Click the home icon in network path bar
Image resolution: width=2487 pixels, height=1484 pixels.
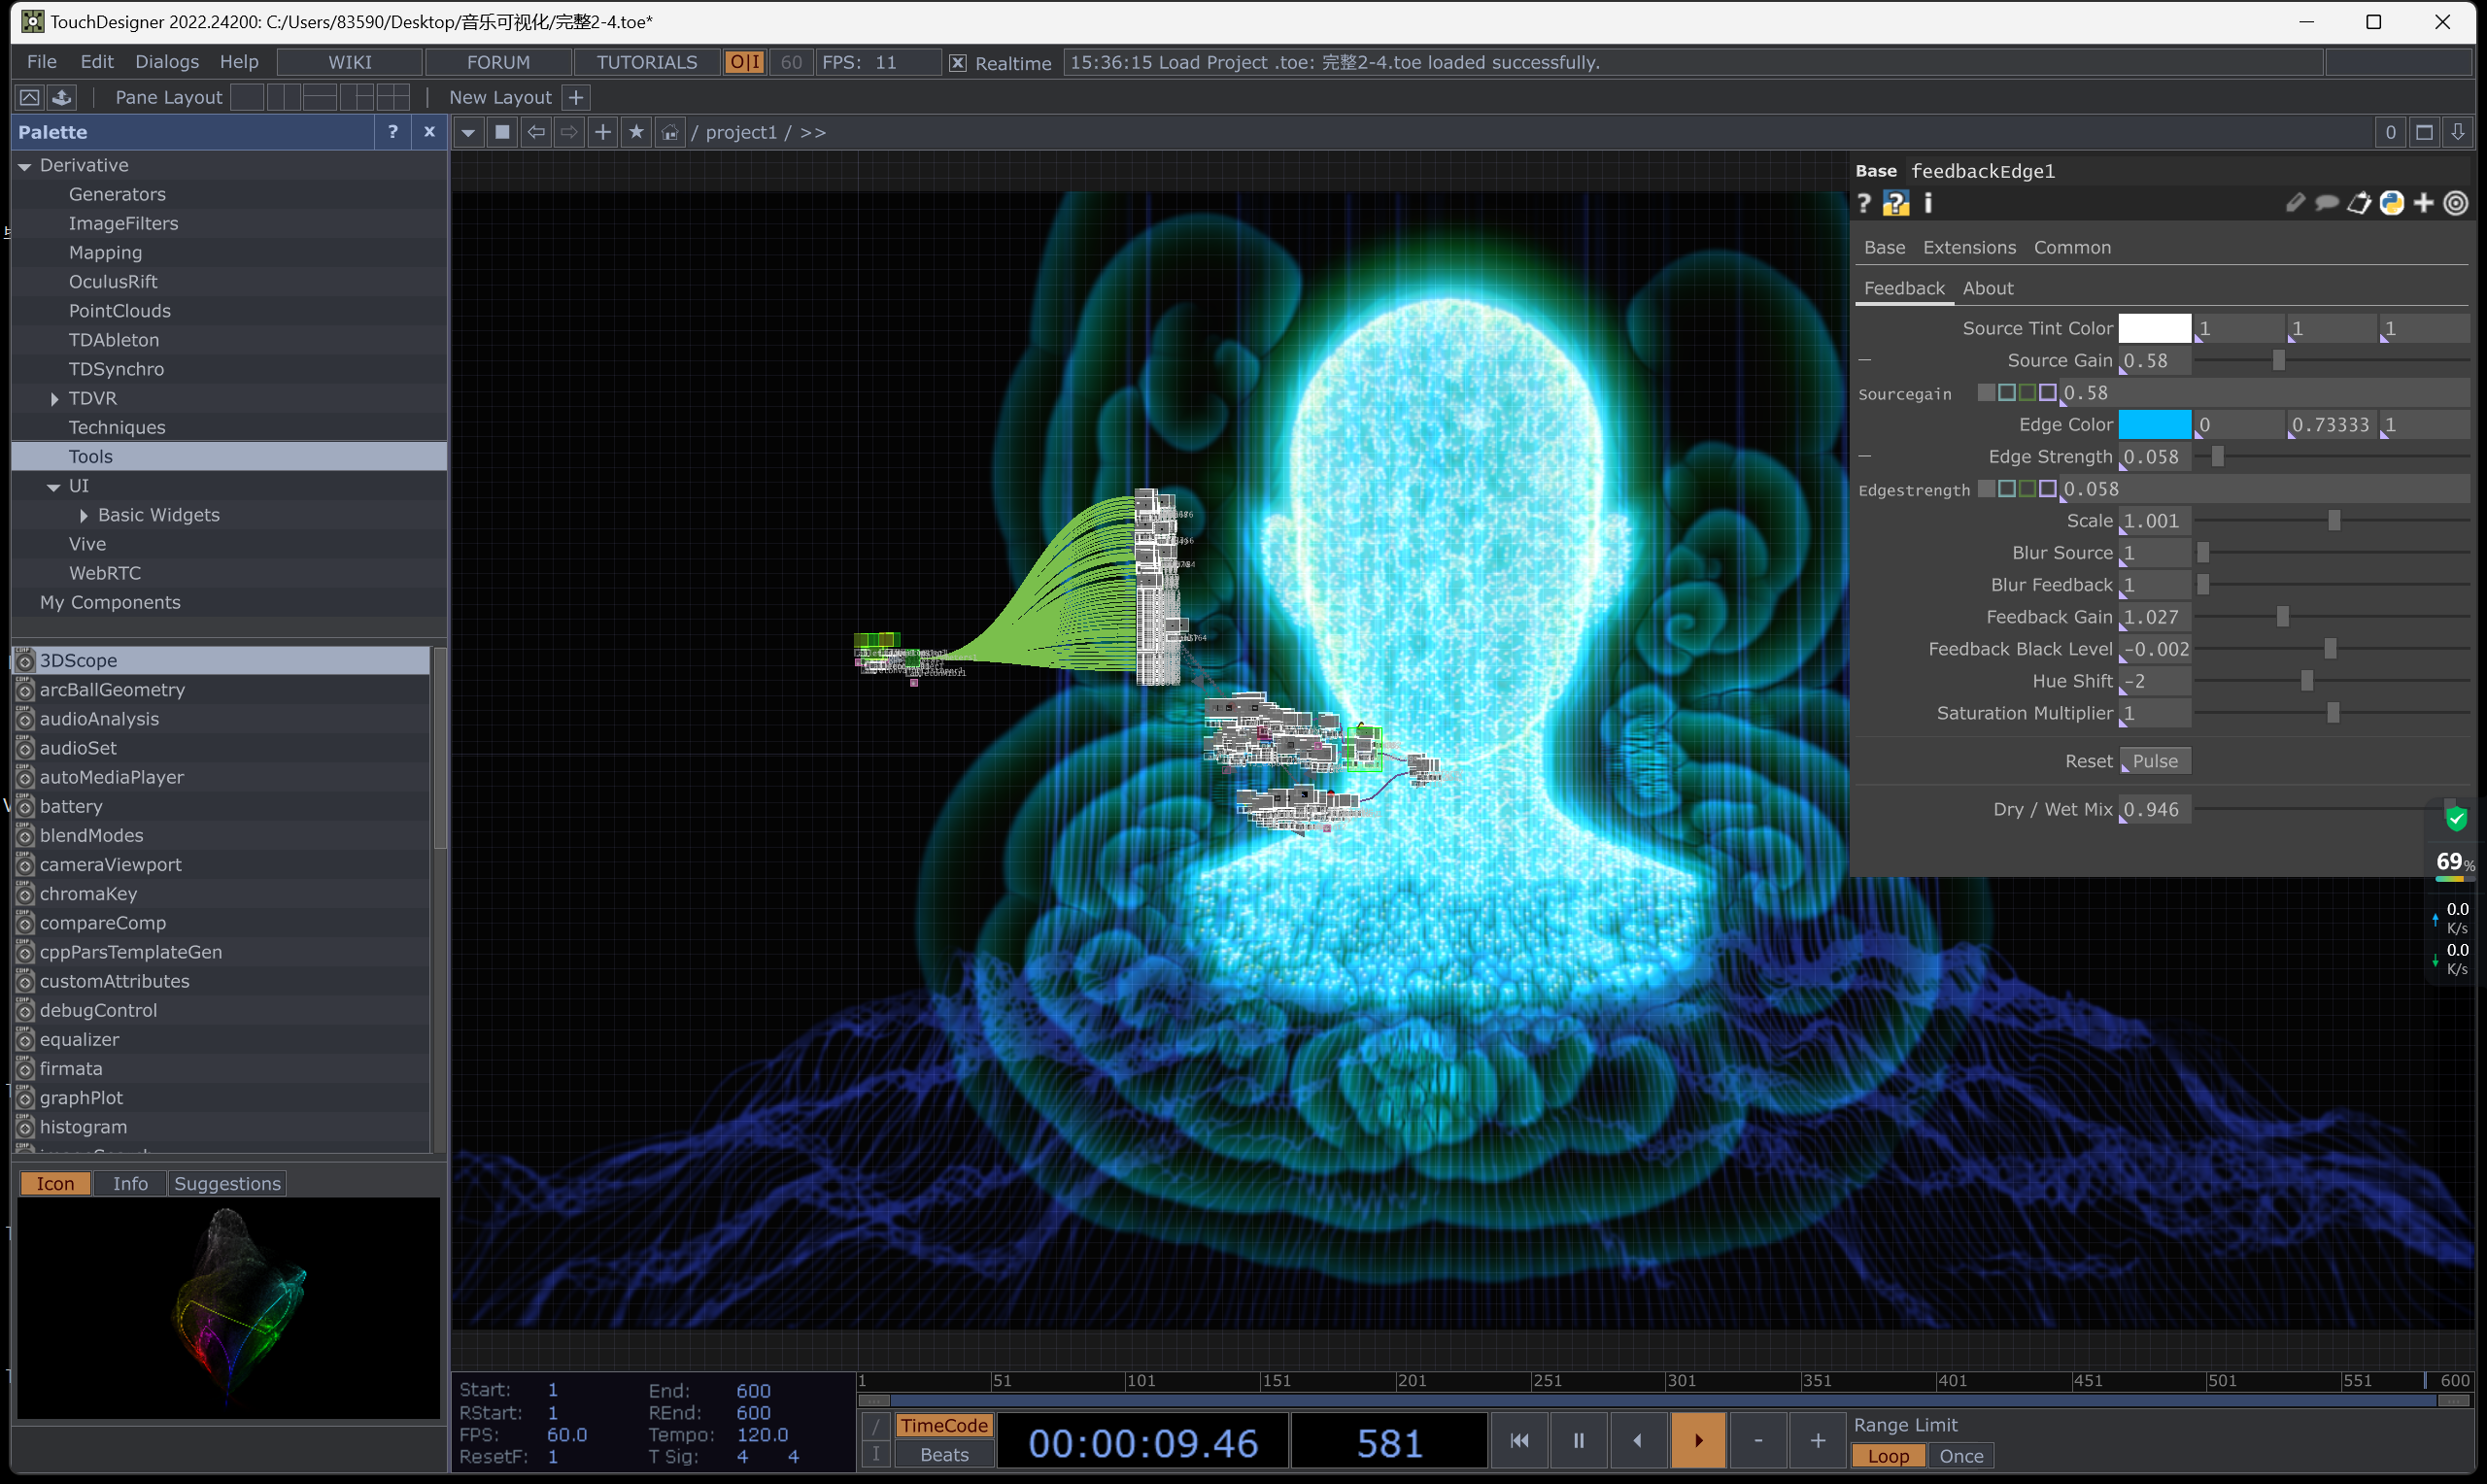coord(669,132)
